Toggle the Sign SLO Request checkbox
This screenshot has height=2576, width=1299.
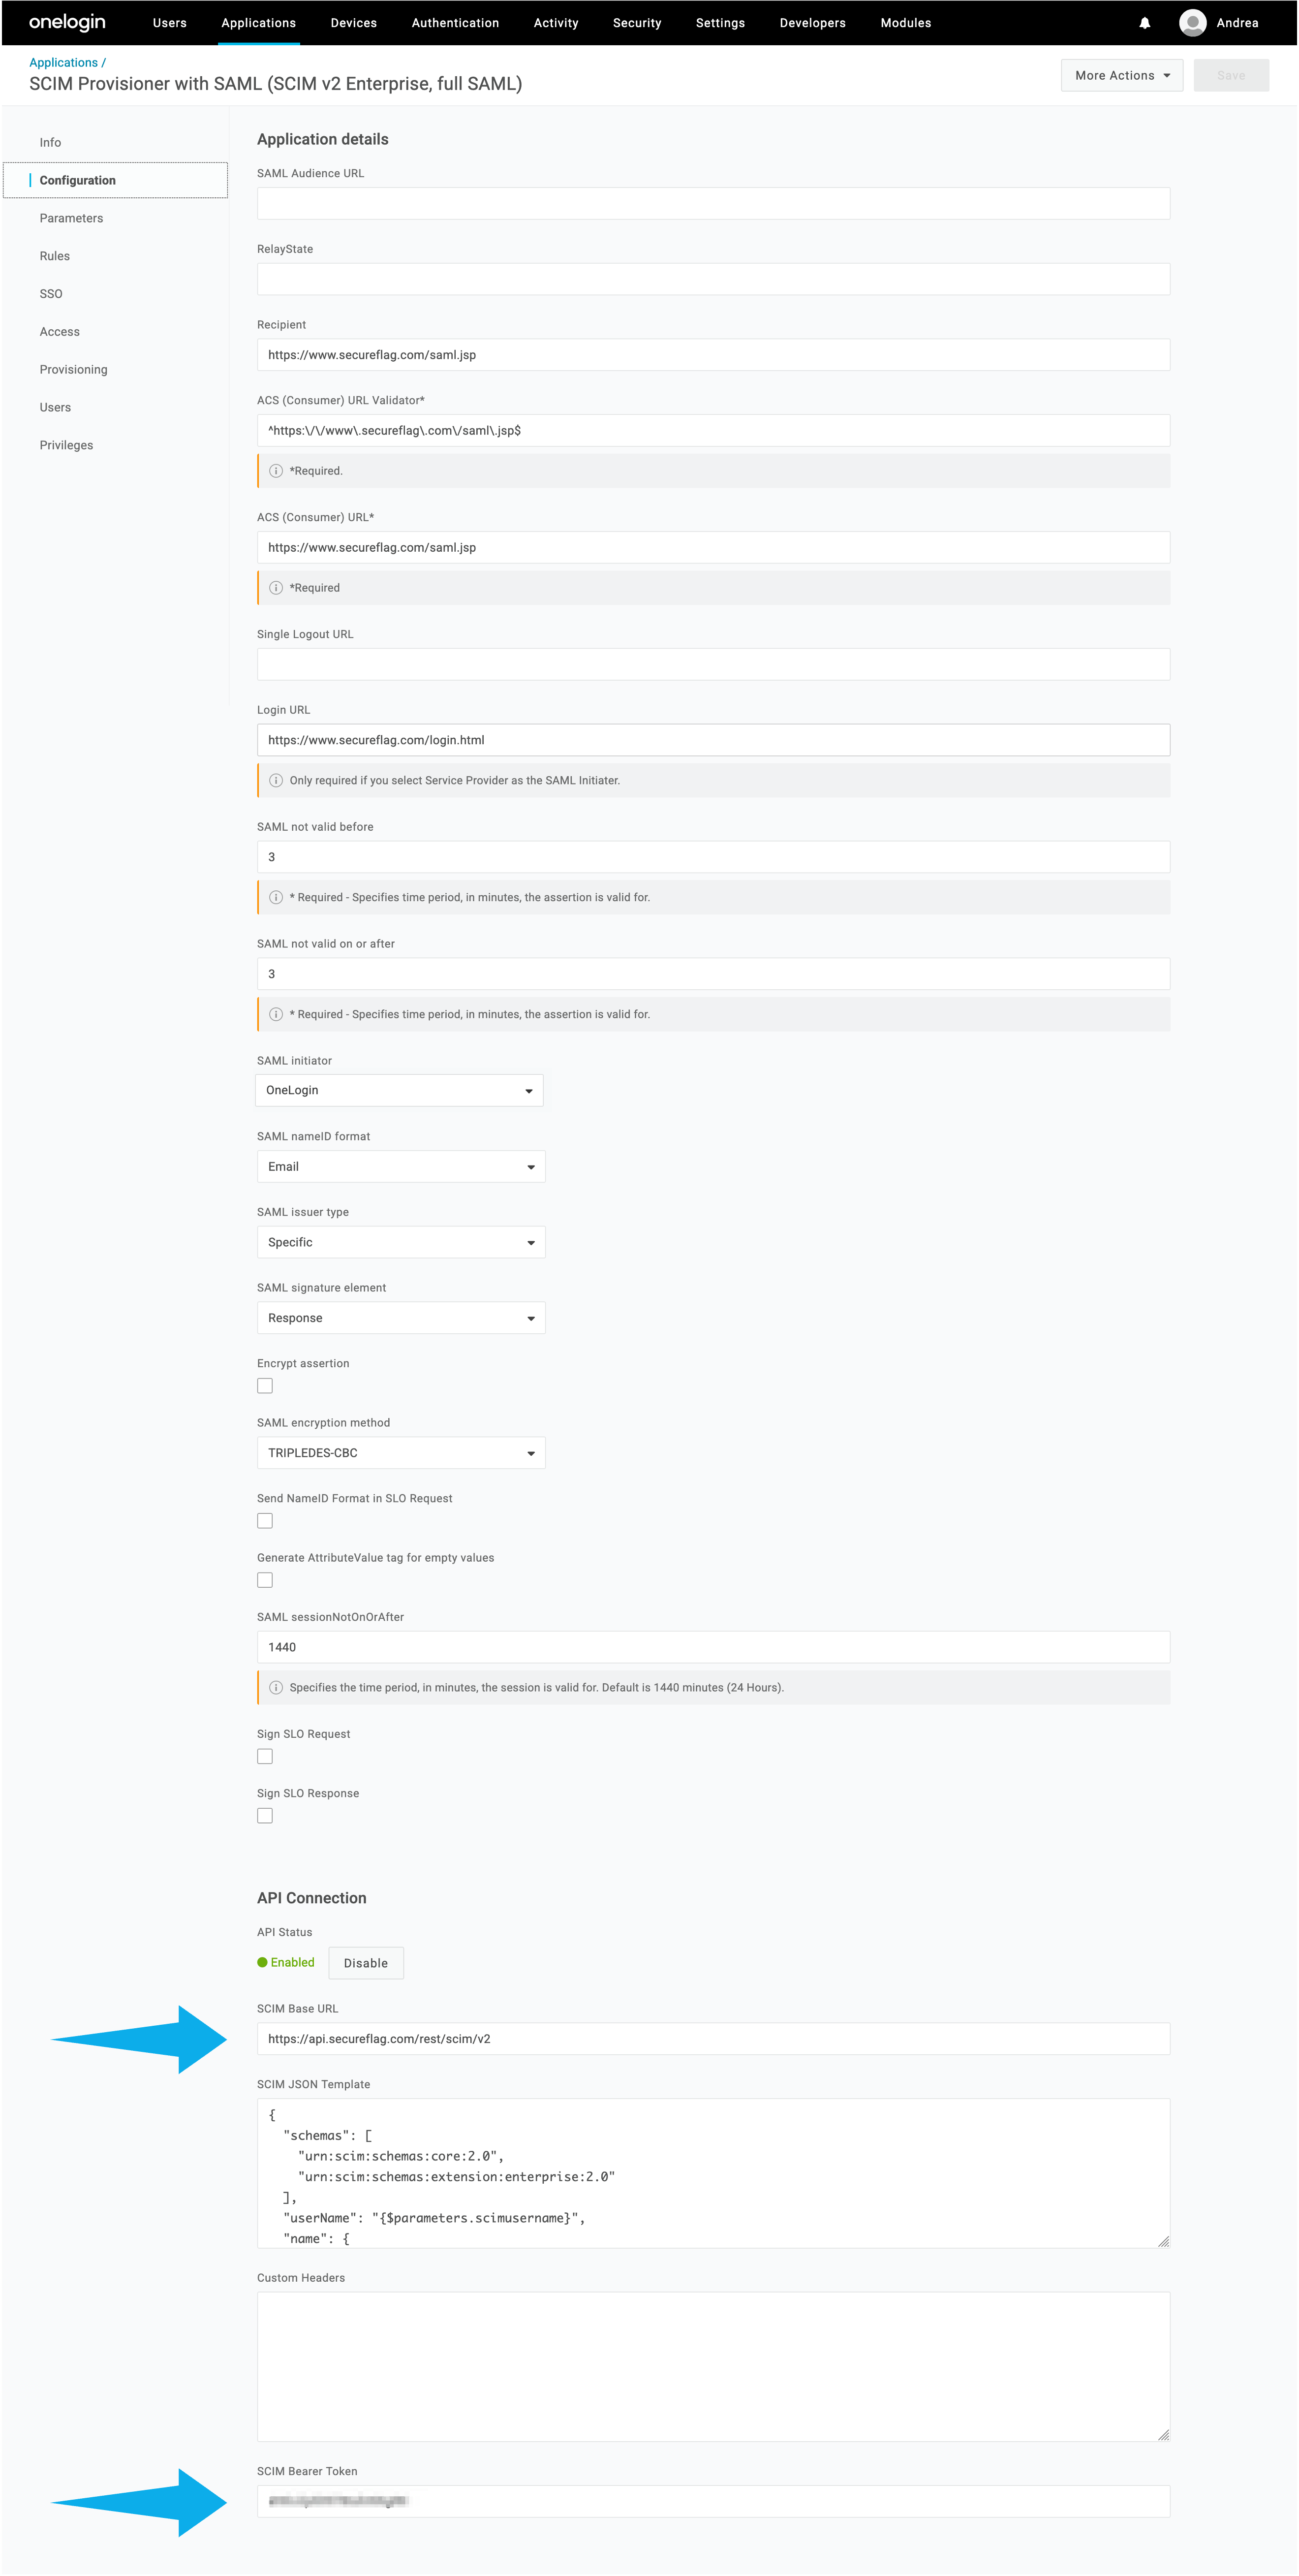[x=265, y=1756]
